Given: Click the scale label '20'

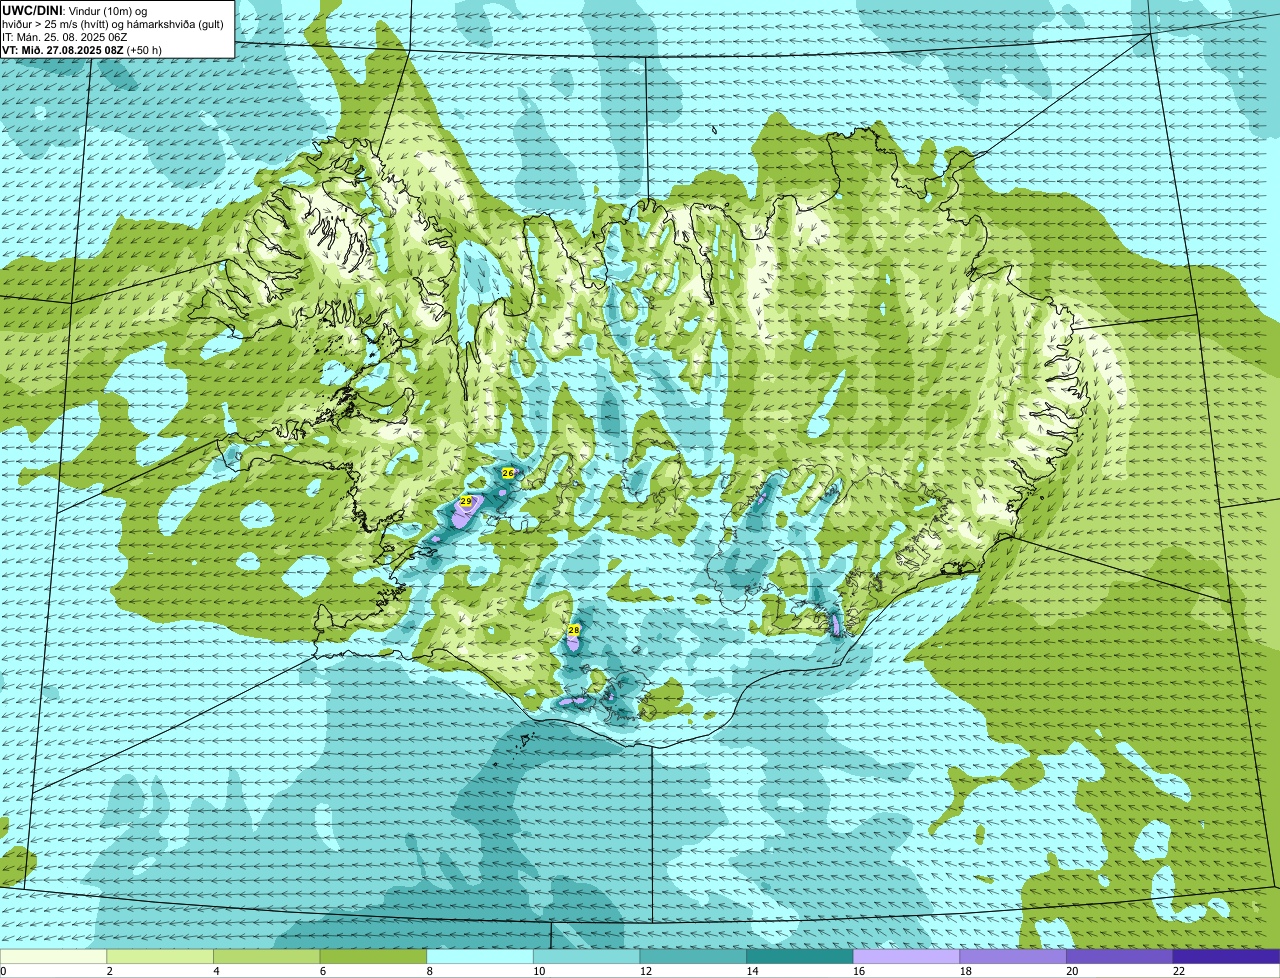Looking at the screenshot, I should 1072,971.
